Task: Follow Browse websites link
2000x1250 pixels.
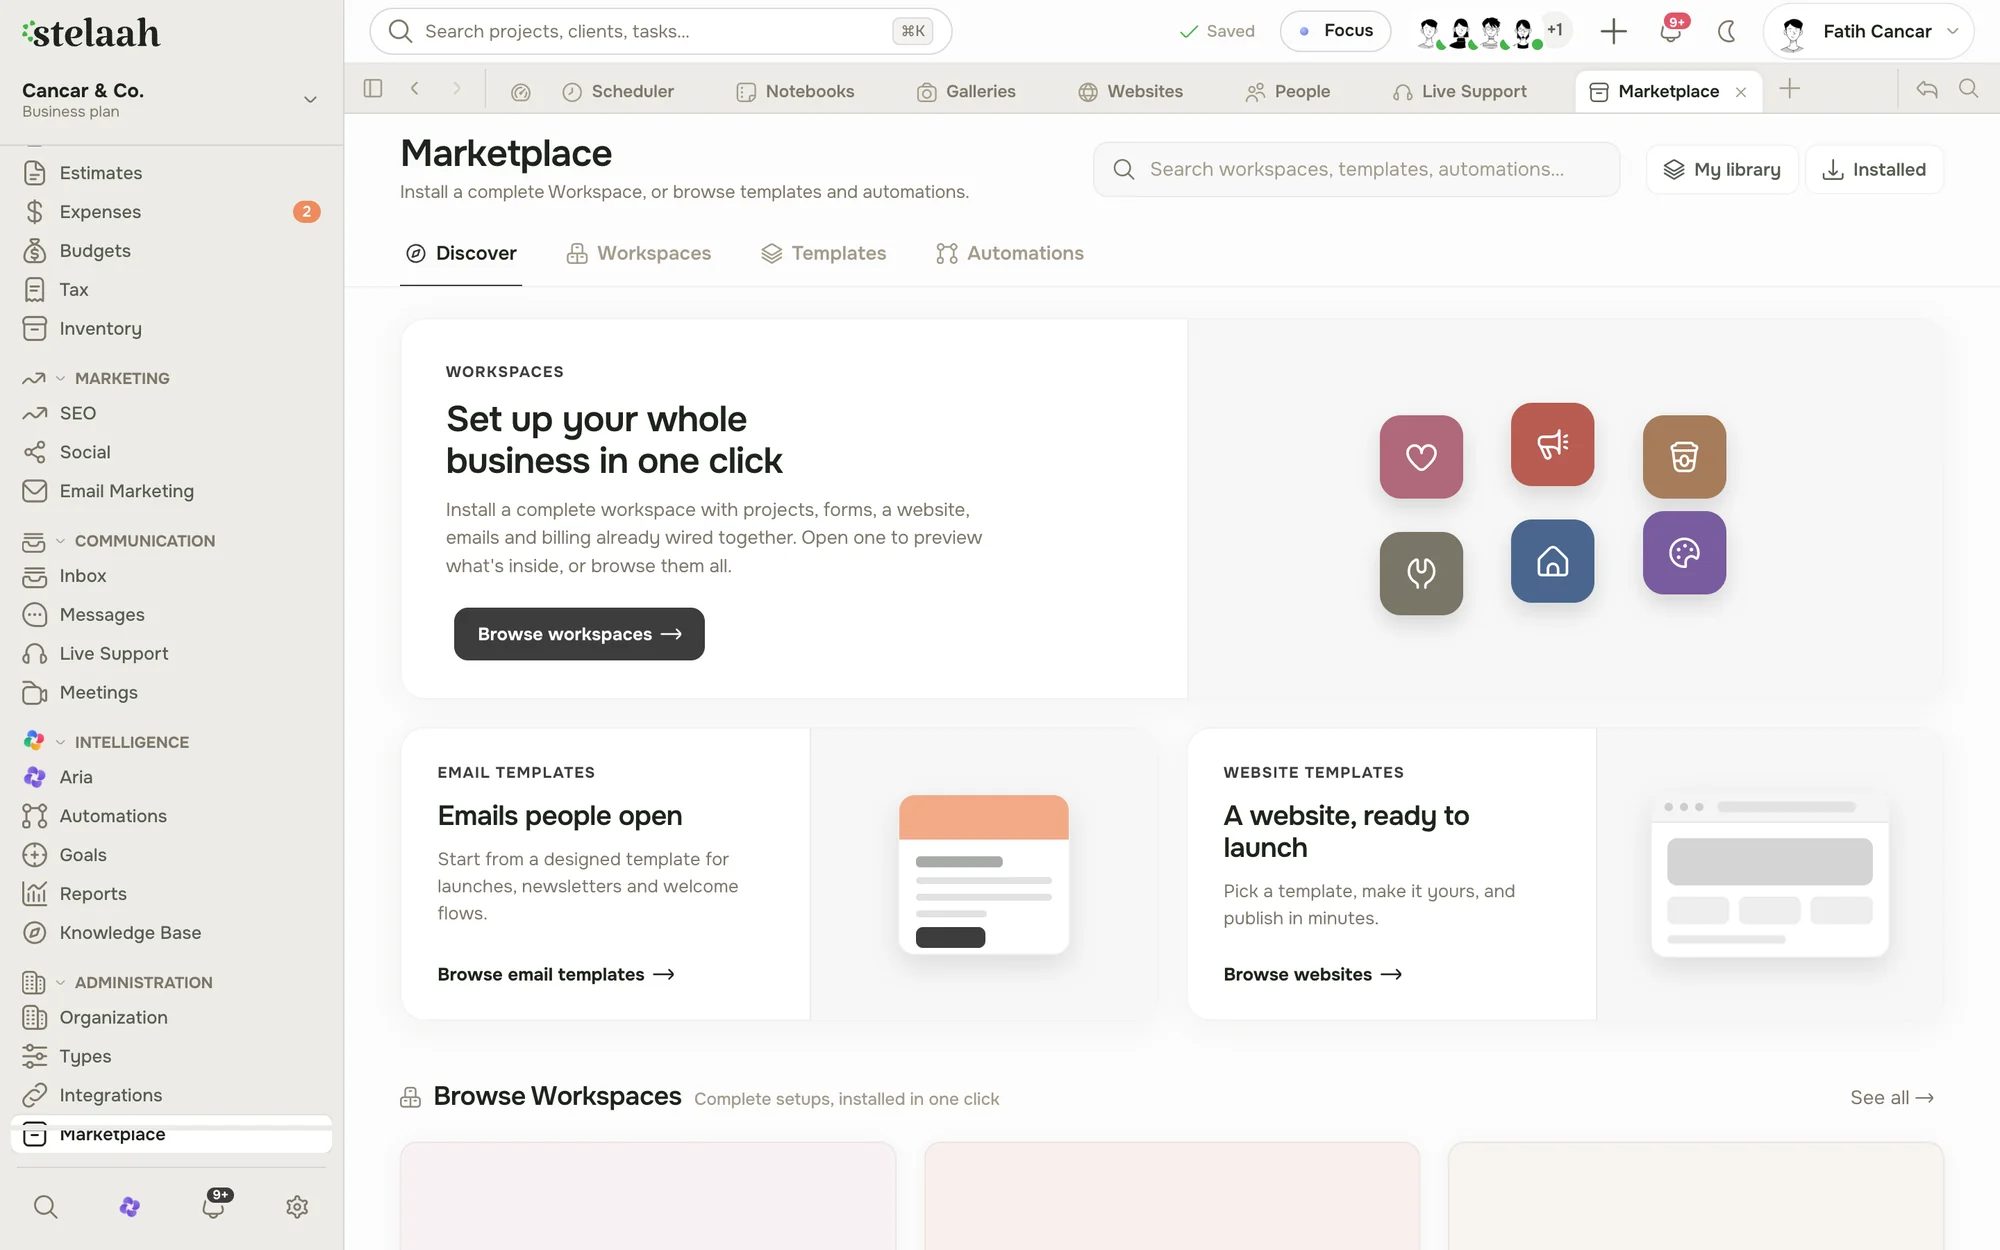Action: 1313,974
